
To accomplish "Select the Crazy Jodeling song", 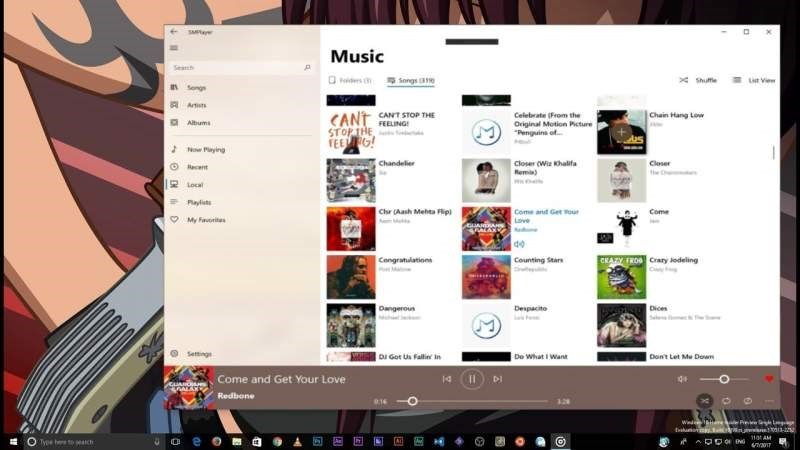I will click(x=673, y=260).
